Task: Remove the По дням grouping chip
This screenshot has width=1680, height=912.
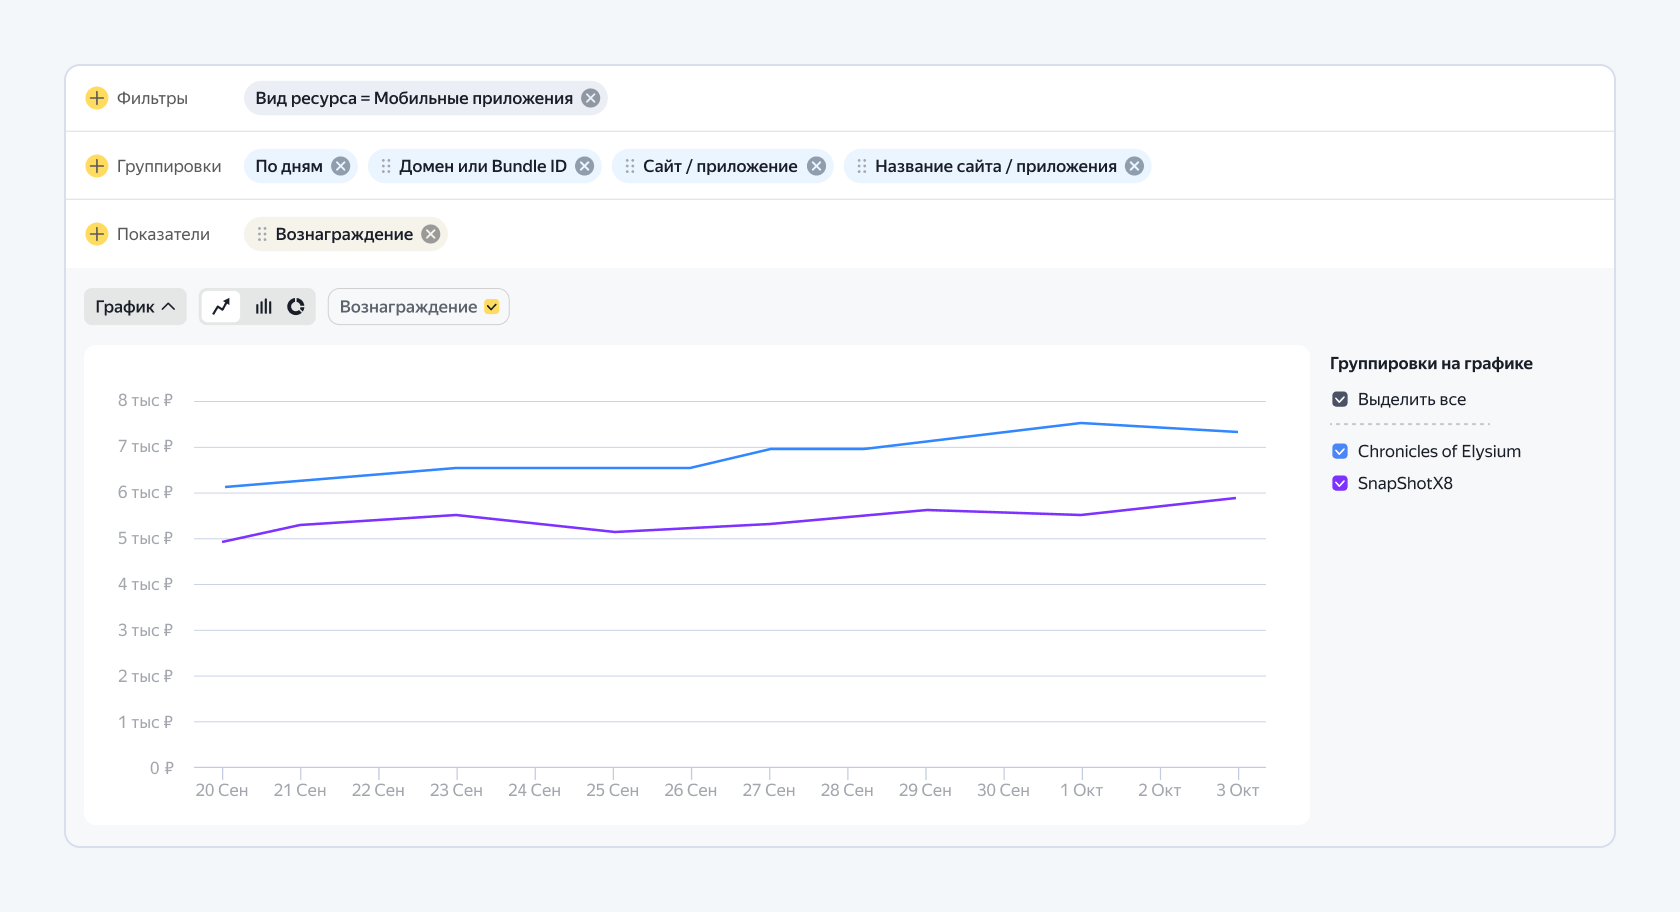Action: coord(341,166)
